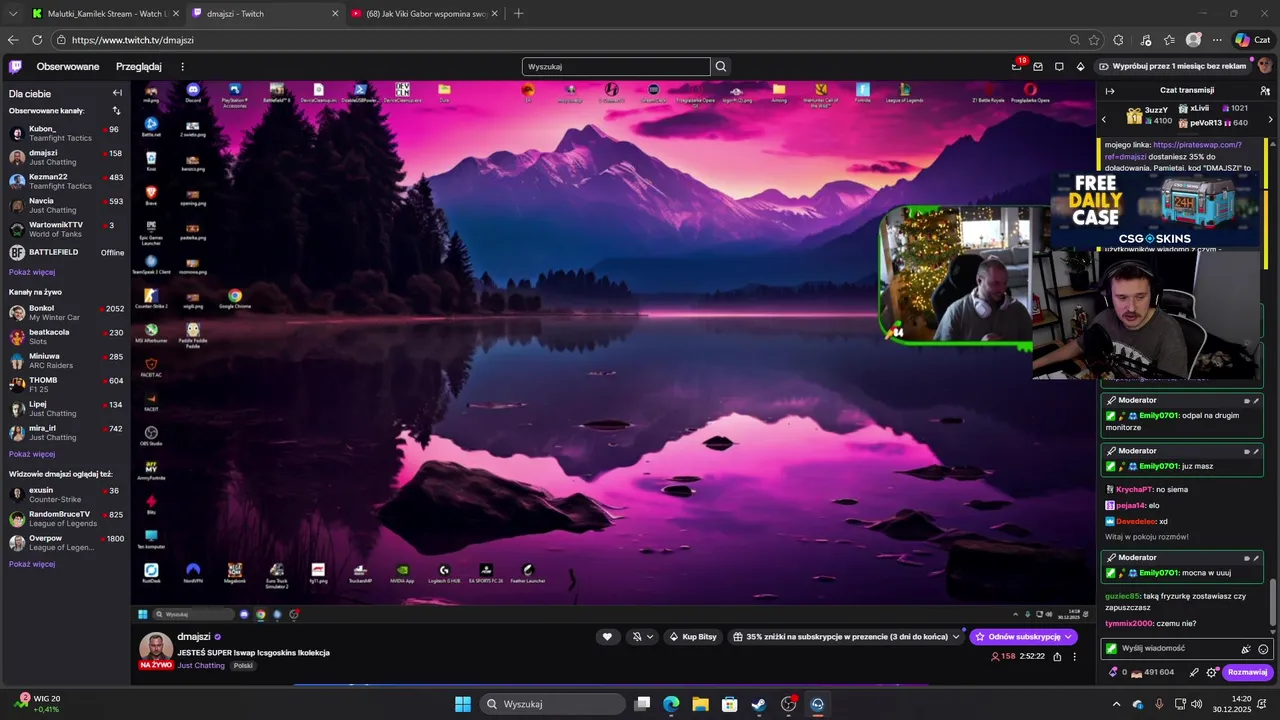Open a new browser tab with plus
The height and width of the screenshot is (720, 1280).
click(x=518, y=13)
